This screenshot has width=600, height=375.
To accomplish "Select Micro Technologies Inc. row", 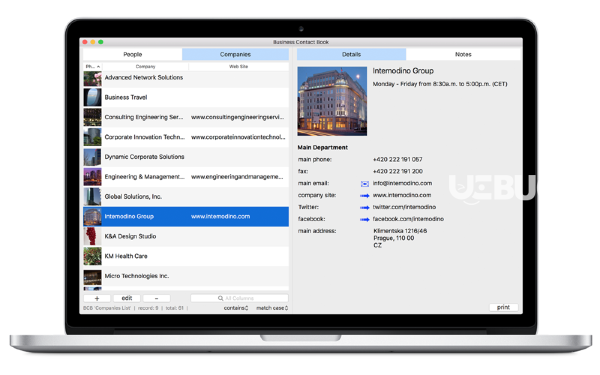I will pyautogui.click(x=186, y=276).
